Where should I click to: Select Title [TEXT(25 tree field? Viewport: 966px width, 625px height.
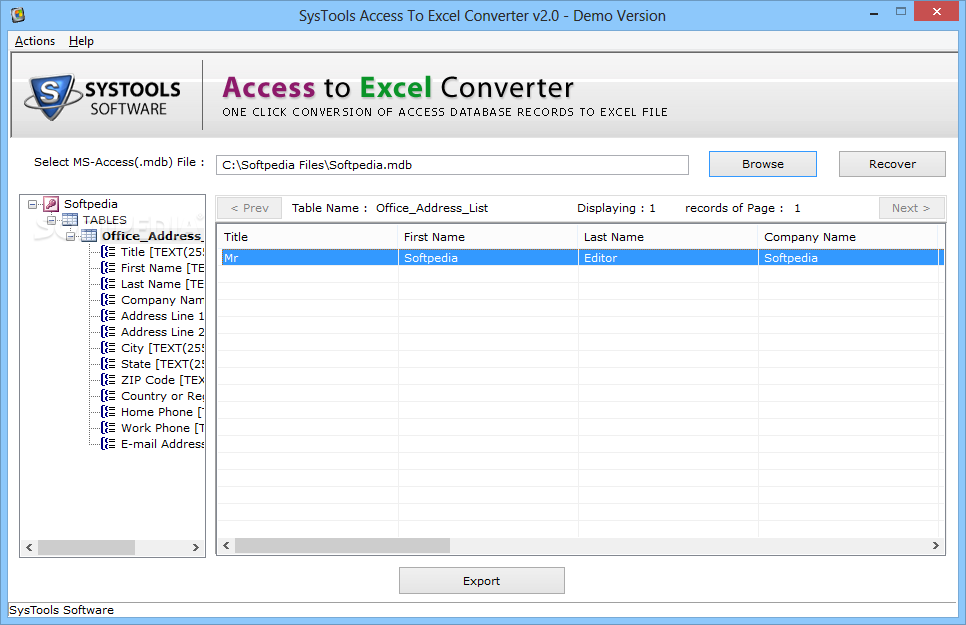[x=162, y=251]
